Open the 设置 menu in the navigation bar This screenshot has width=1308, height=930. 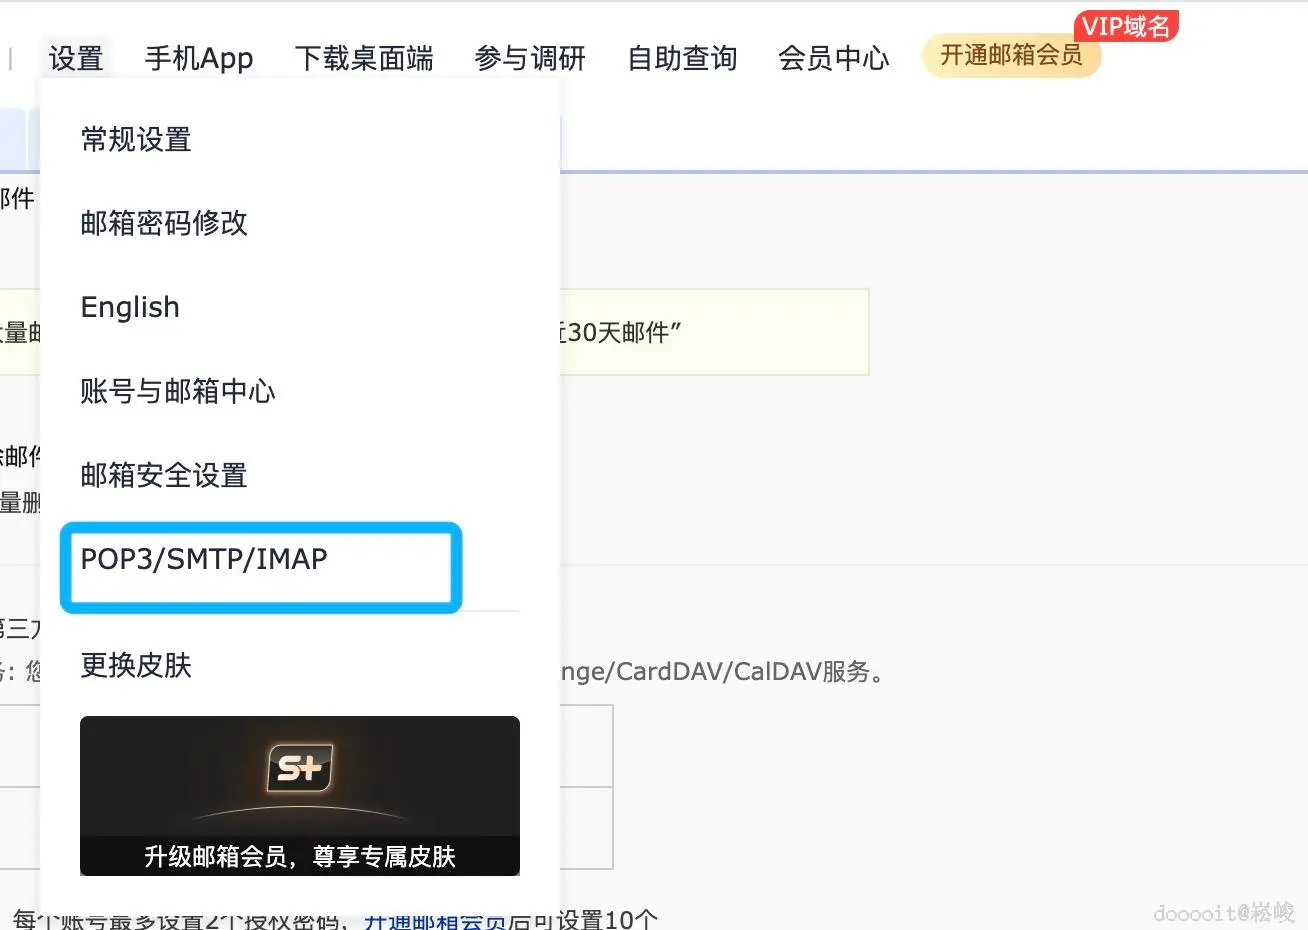75,58
